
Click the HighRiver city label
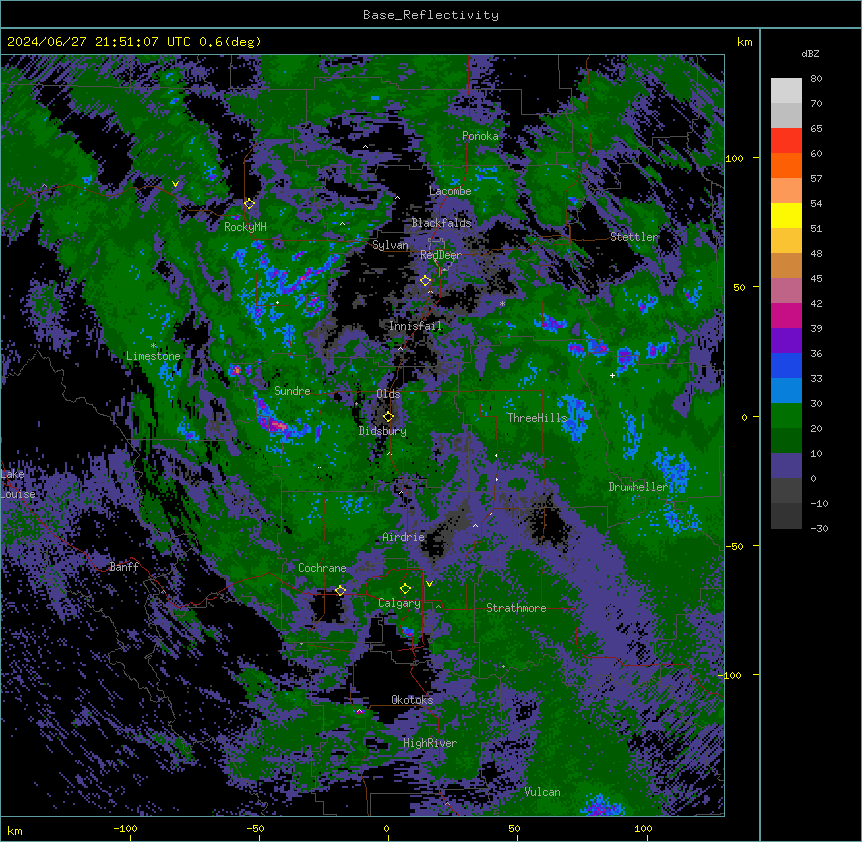[x=430, y=743]
